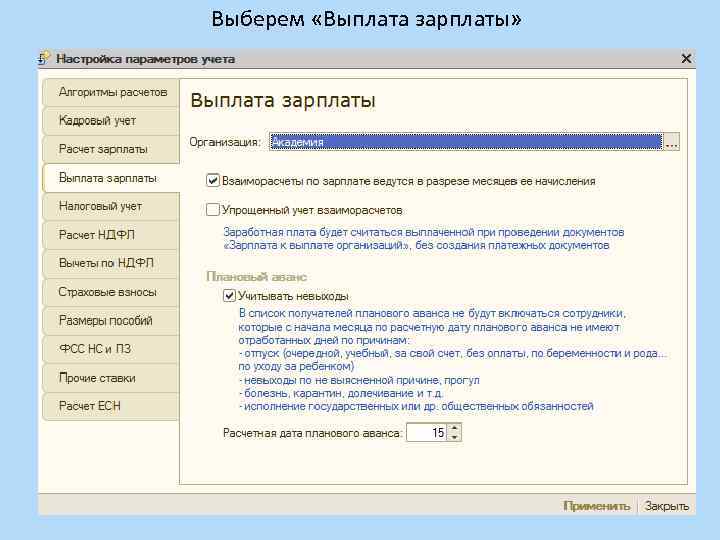This screenshot has height=540, width=720.
Task: Increase planned advance date with up arrow
Action: coord(455,428)
